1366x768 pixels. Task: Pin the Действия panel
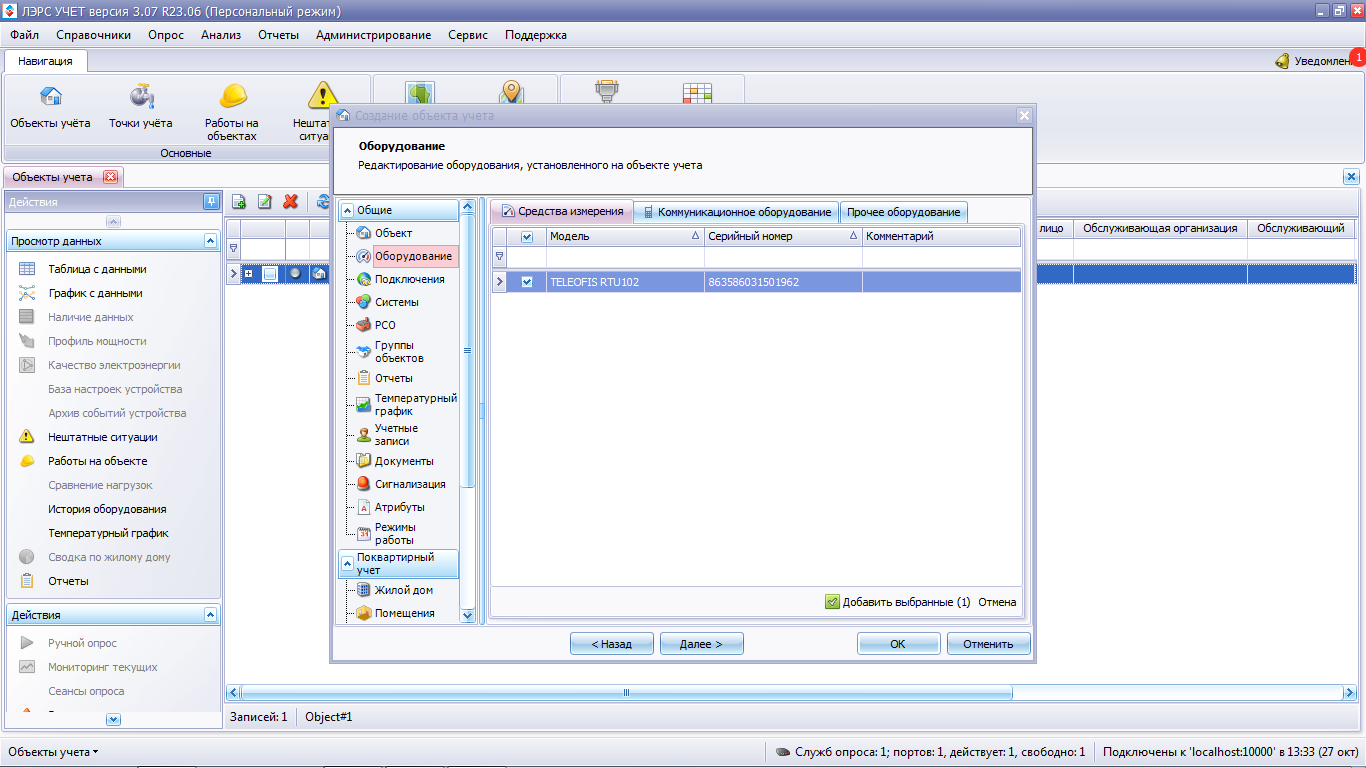coord(210,201)
